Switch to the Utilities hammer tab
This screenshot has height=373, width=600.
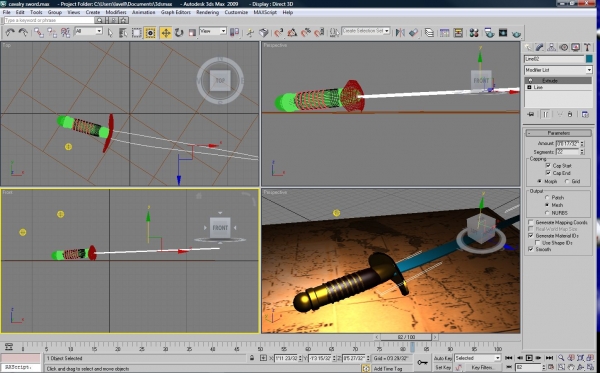pos(587,47)
